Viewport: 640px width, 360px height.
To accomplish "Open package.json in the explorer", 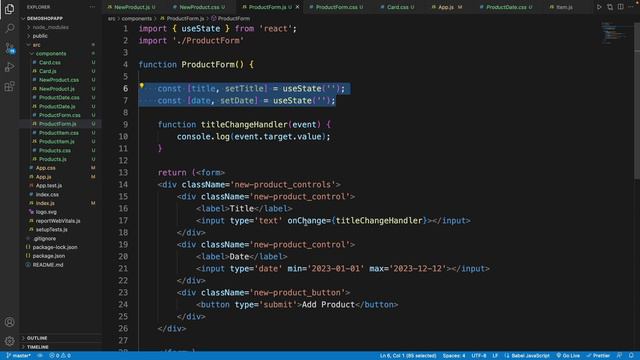I will click(x=49, y=256).
